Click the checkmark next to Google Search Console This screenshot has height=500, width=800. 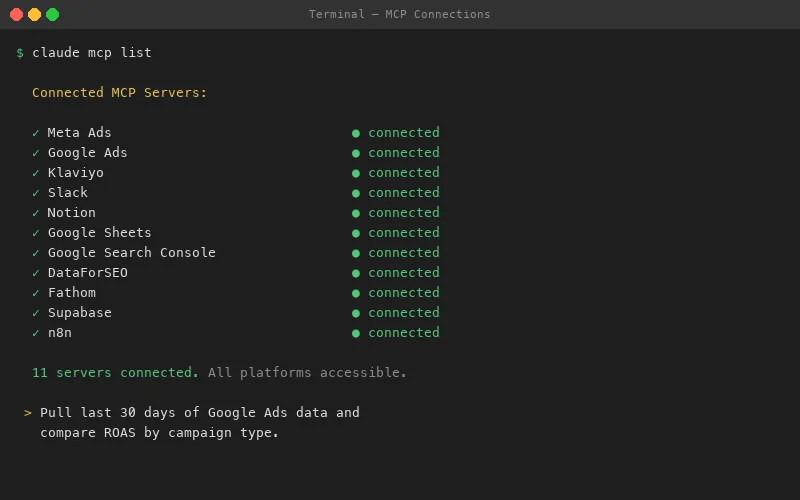[36, 253]
